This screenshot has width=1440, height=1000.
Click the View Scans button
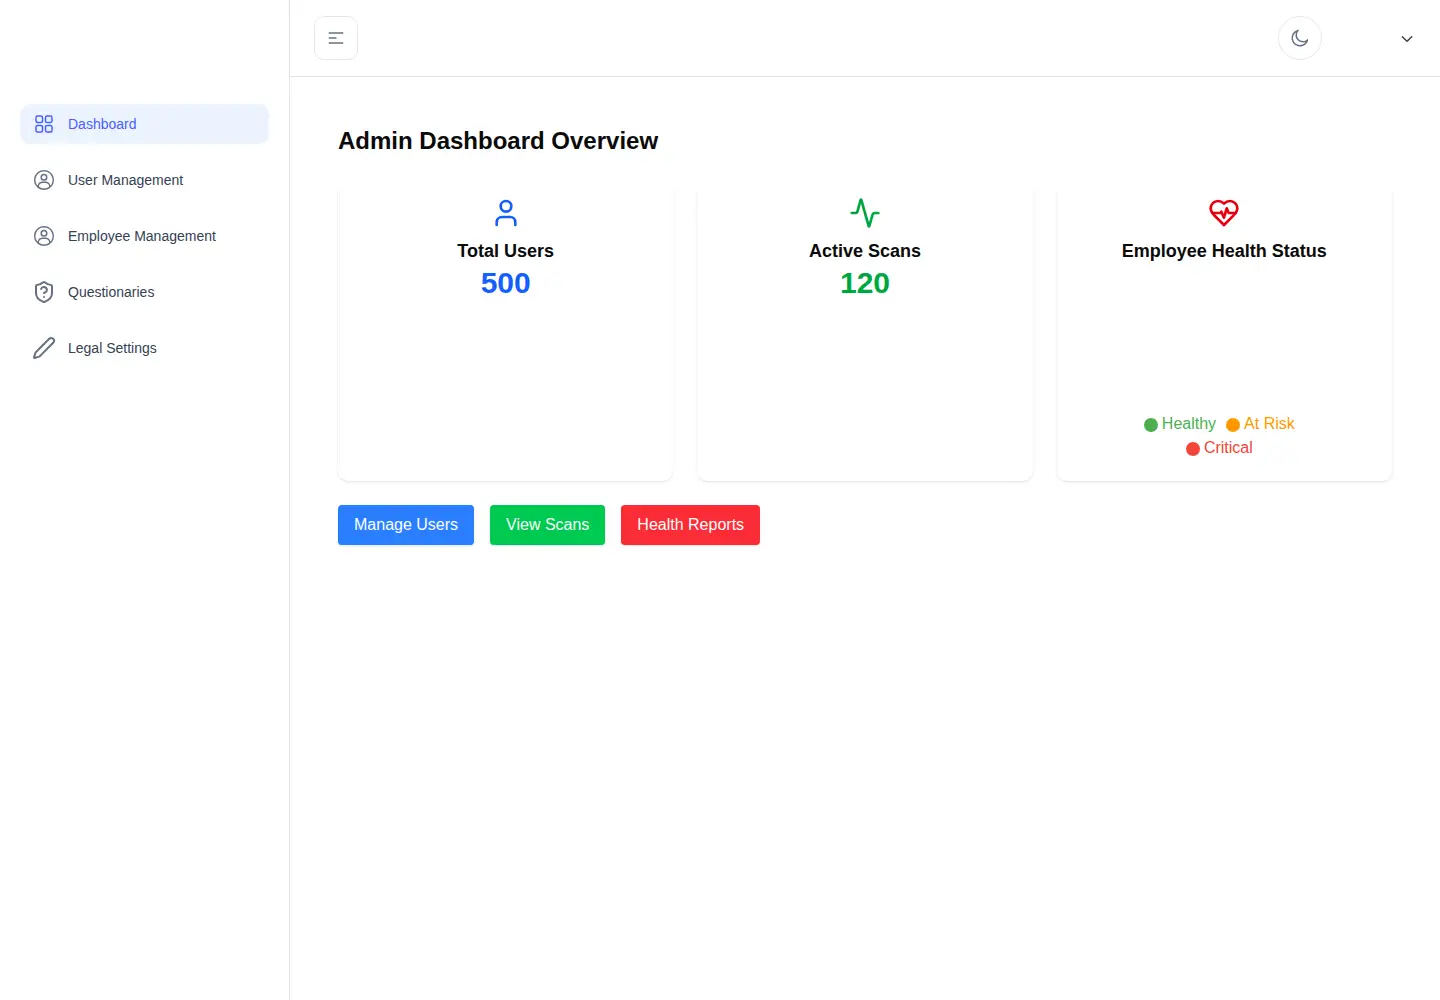tap(547, 525)
